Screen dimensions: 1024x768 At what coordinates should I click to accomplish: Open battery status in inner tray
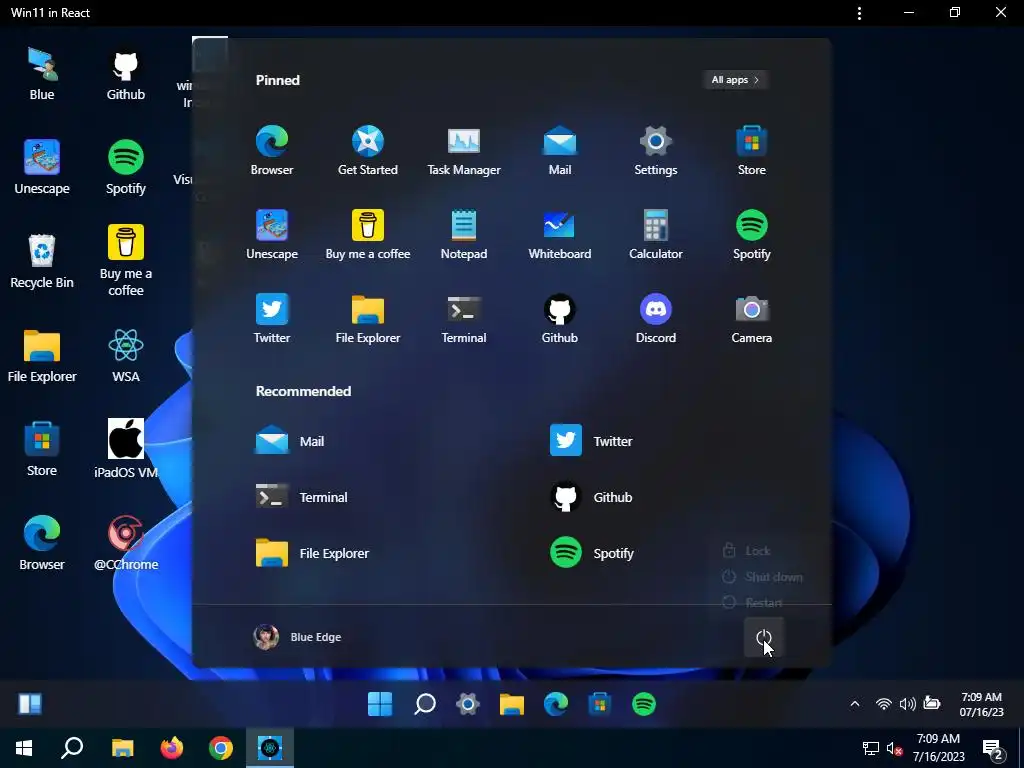click(932, 703)
